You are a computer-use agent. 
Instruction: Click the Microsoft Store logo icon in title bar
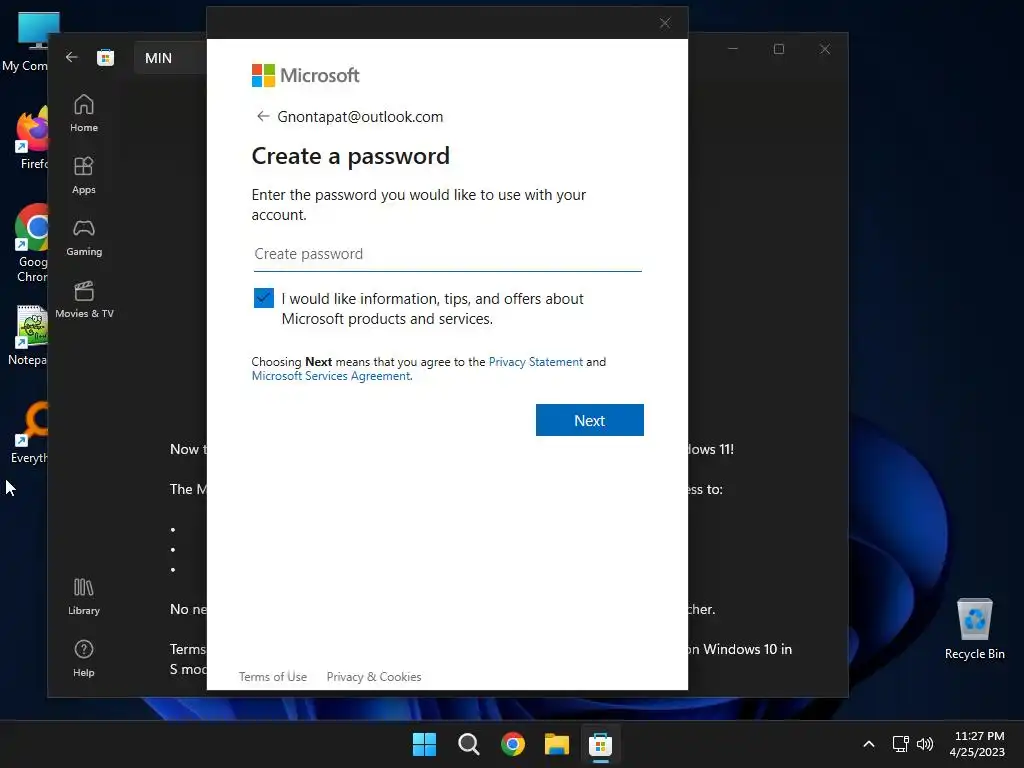coord(105,57)
